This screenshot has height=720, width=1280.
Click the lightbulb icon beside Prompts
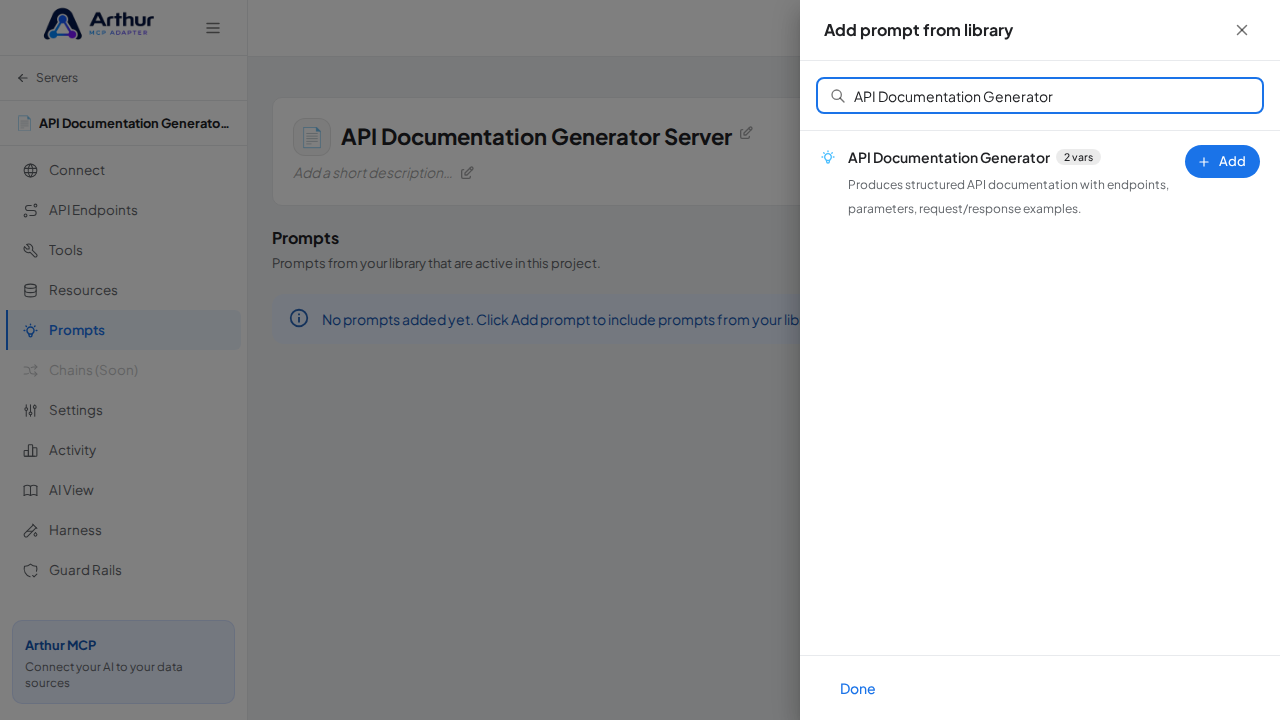click(31, 330)
